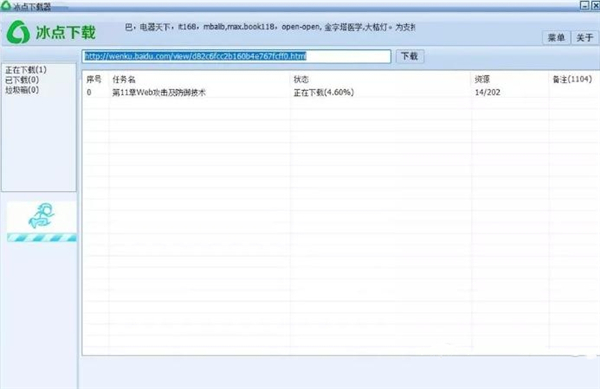Click the scrolling supported-sites marquee text

point(270,27)
